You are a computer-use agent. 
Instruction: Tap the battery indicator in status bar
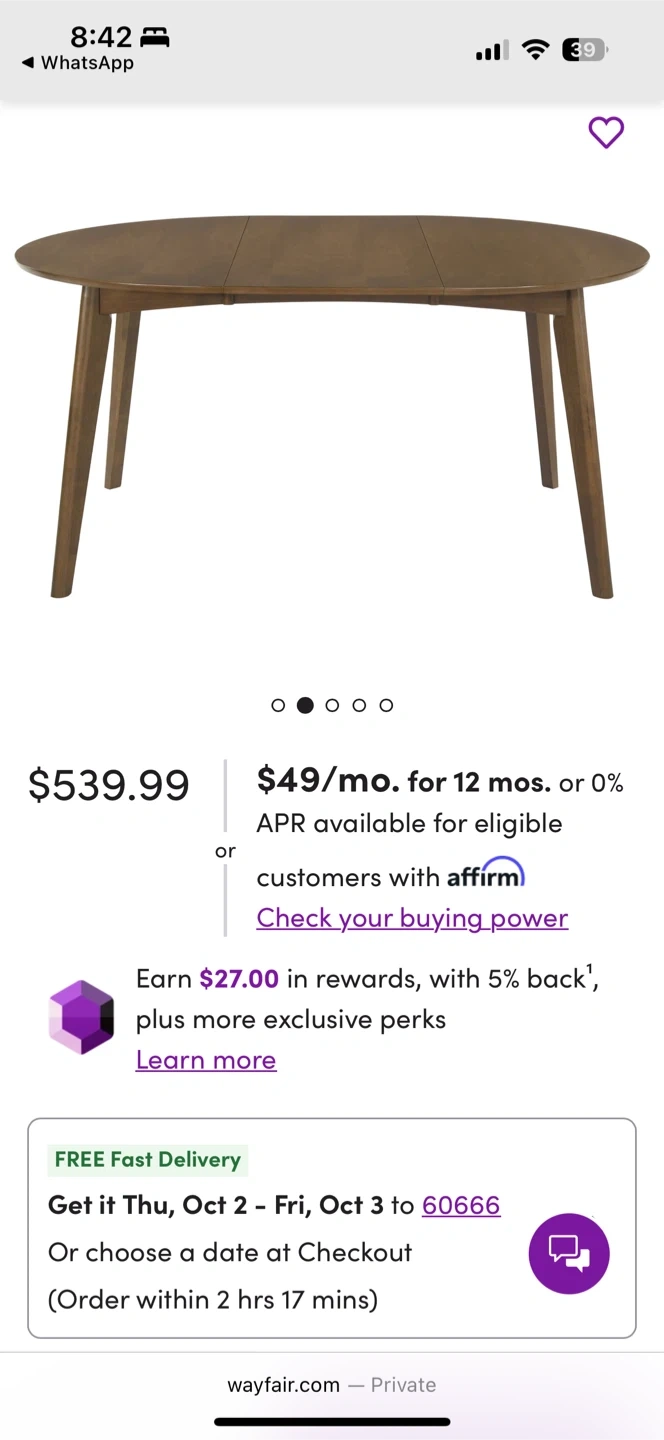(585, 50)
